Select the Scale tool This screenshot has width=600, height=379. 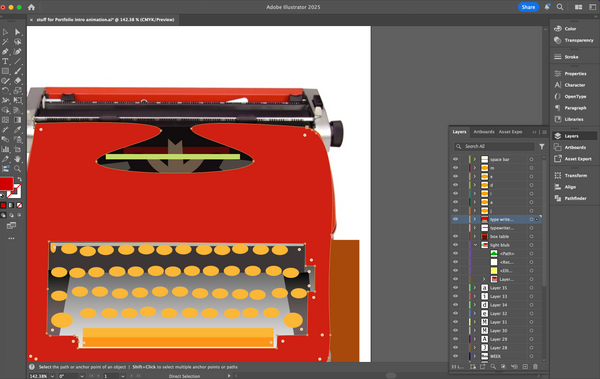point(18,91)
